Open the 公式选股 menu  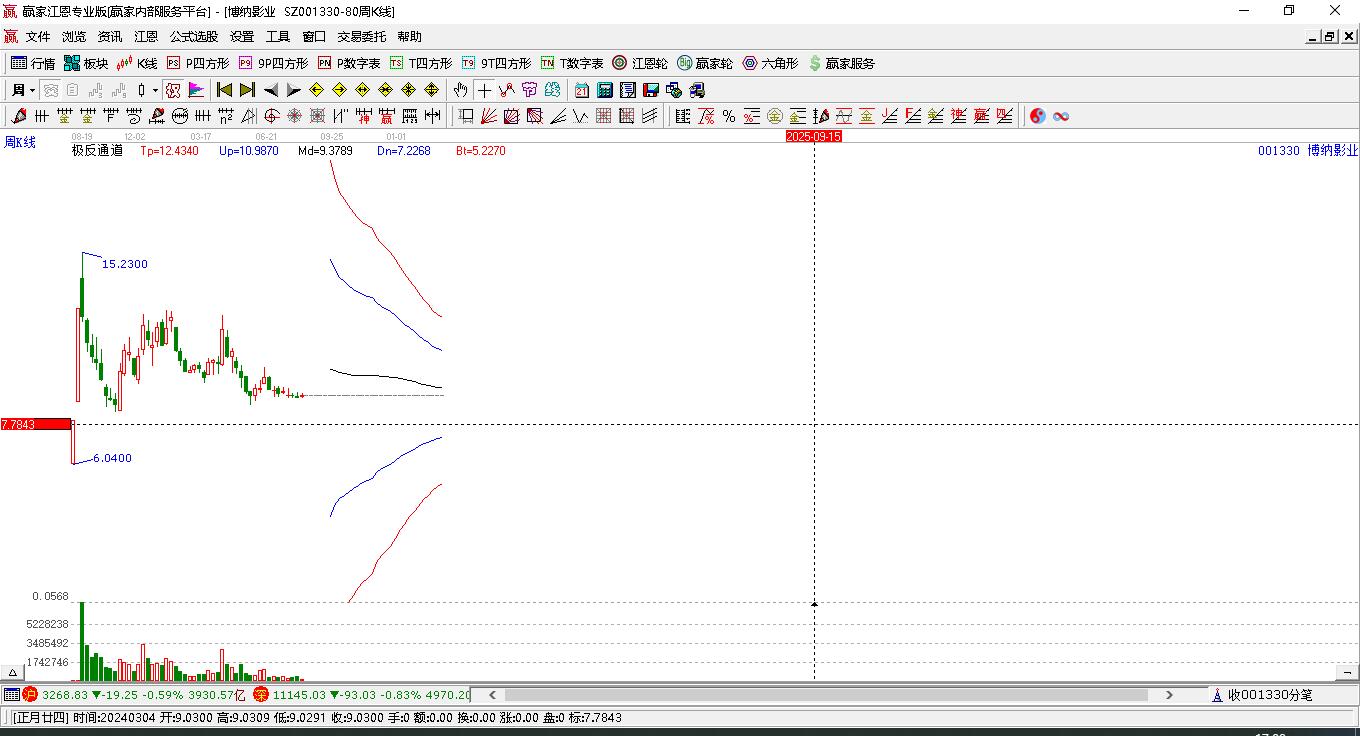(x=193, y=37)
